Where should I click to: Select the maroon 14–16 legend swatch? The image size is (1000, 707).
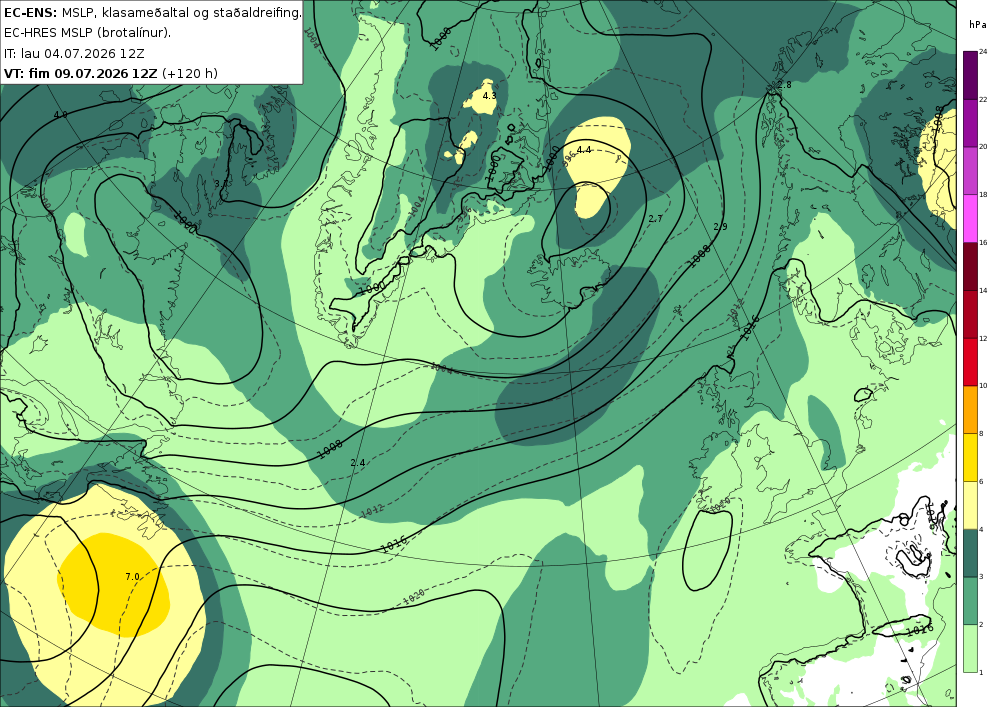tap(970, 266)
